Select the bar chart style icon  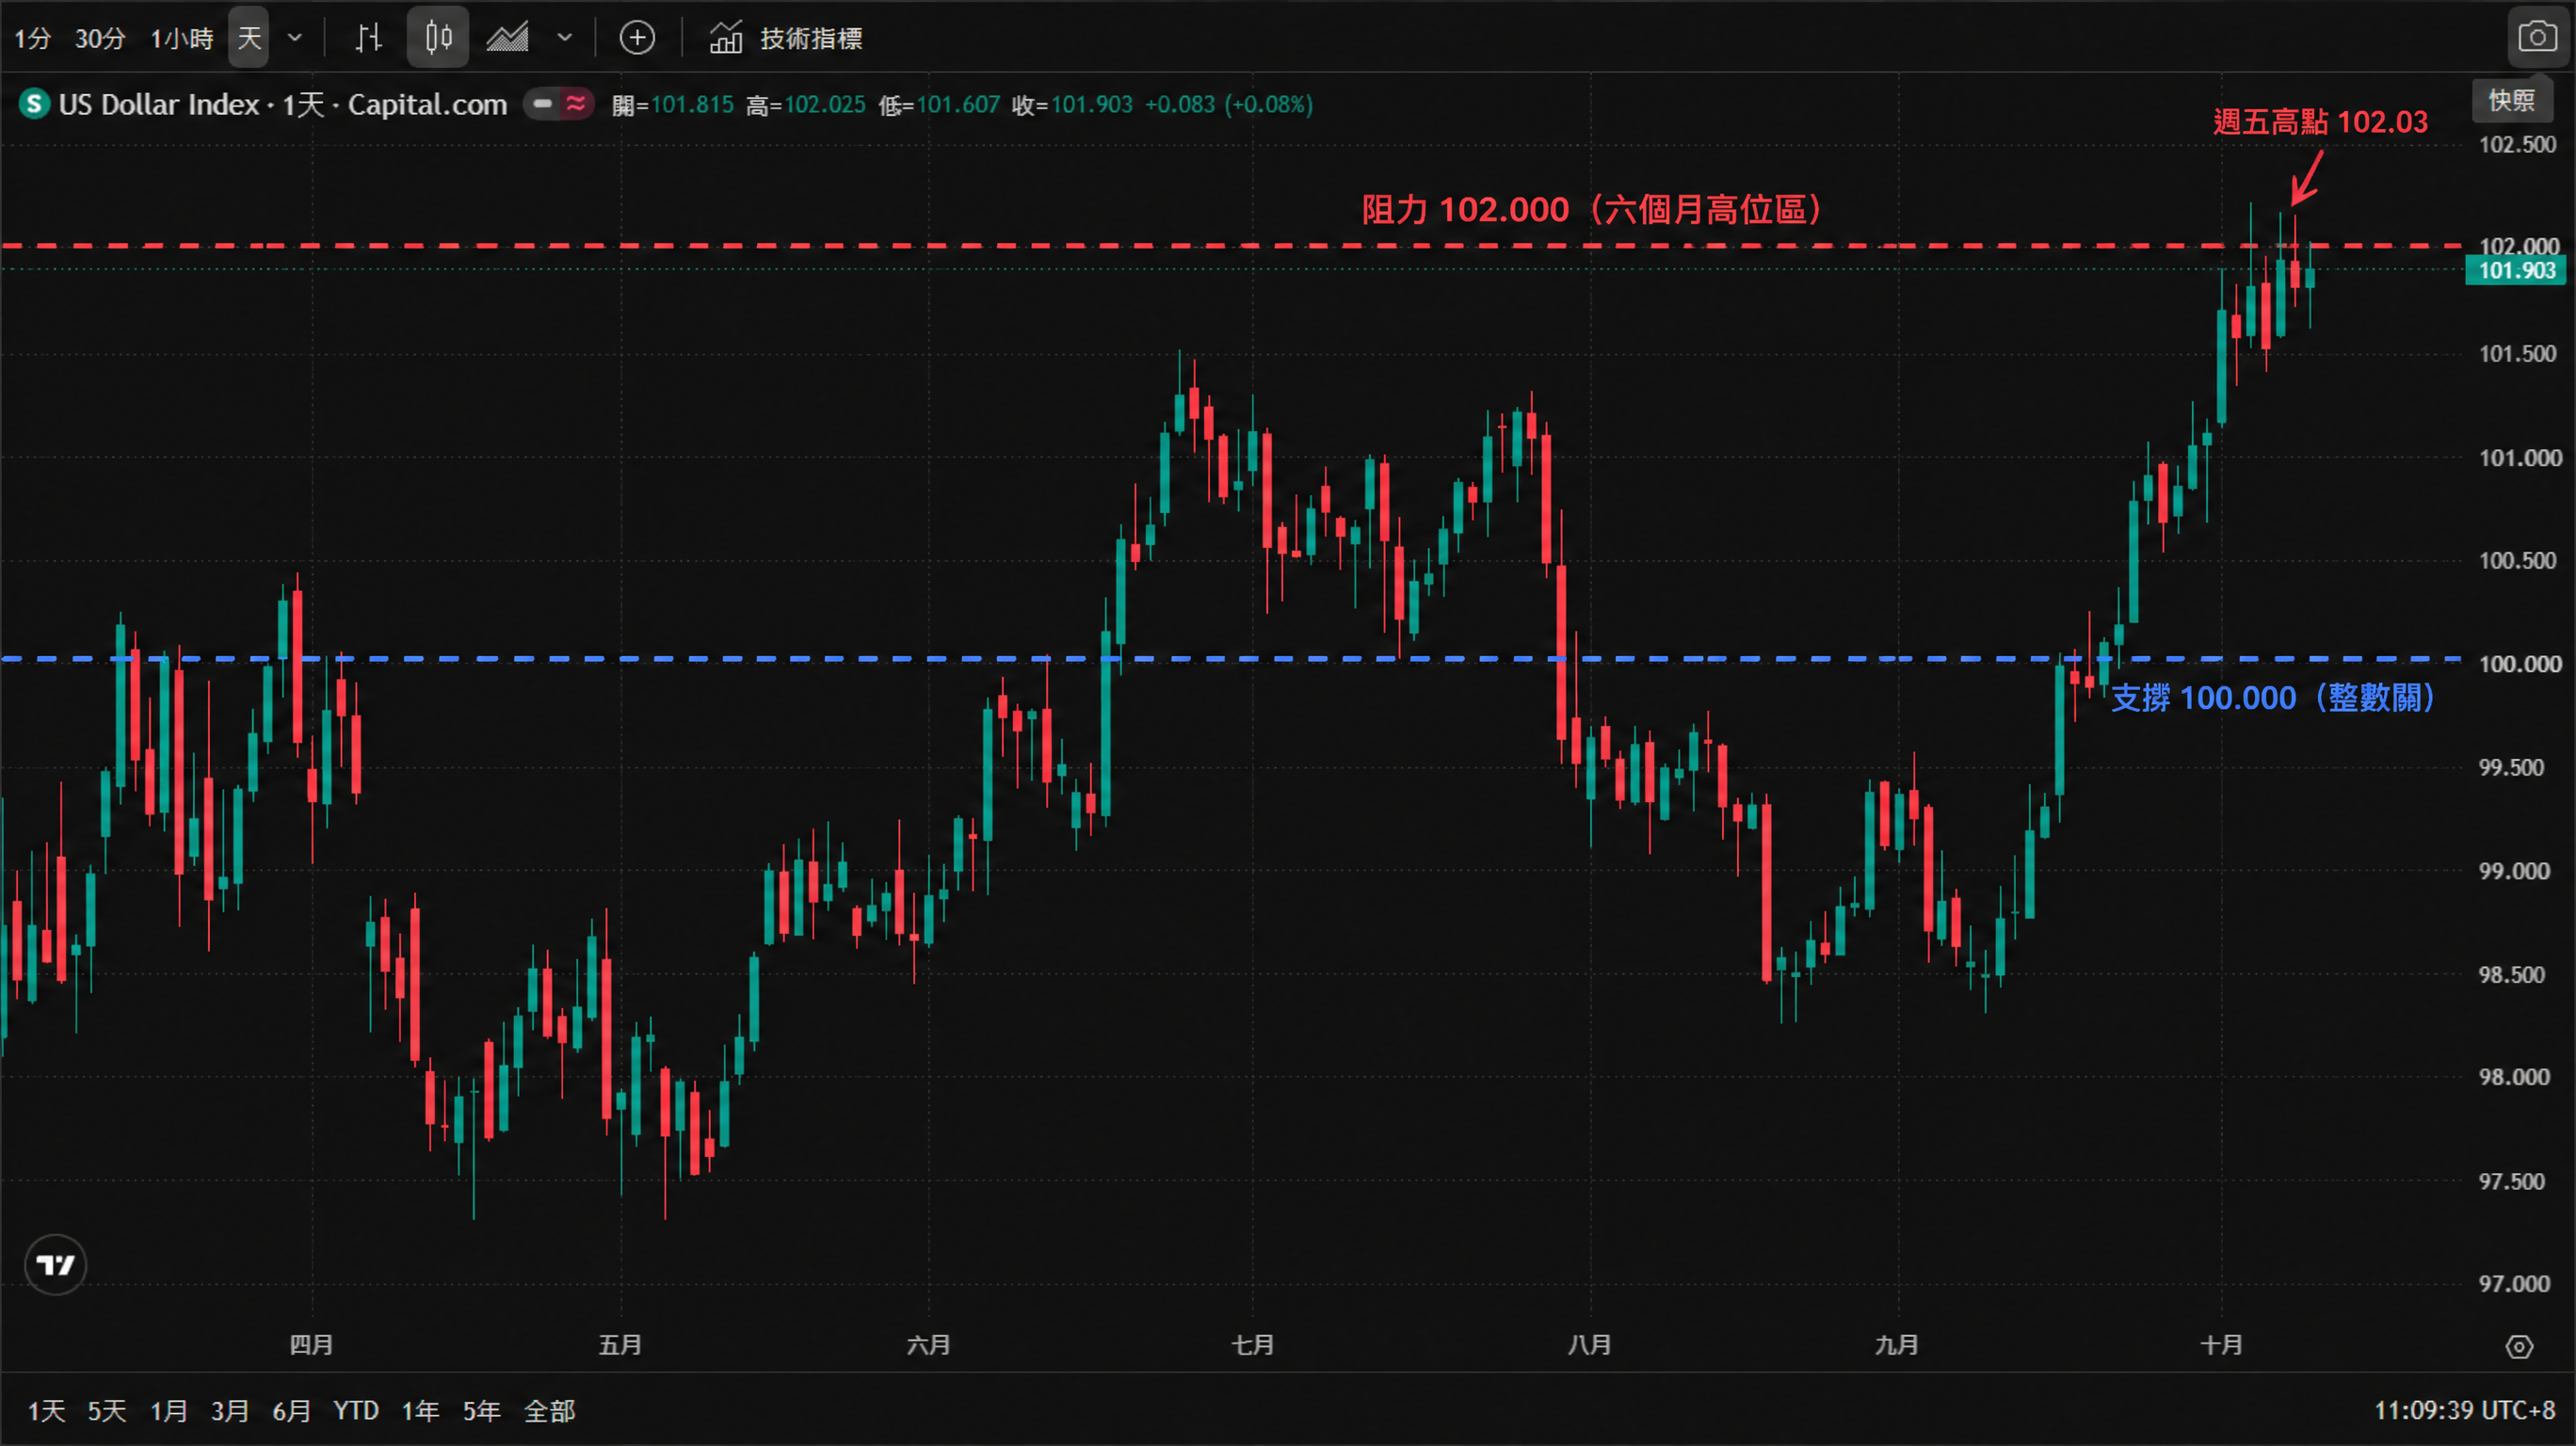(x=368, y=38)
